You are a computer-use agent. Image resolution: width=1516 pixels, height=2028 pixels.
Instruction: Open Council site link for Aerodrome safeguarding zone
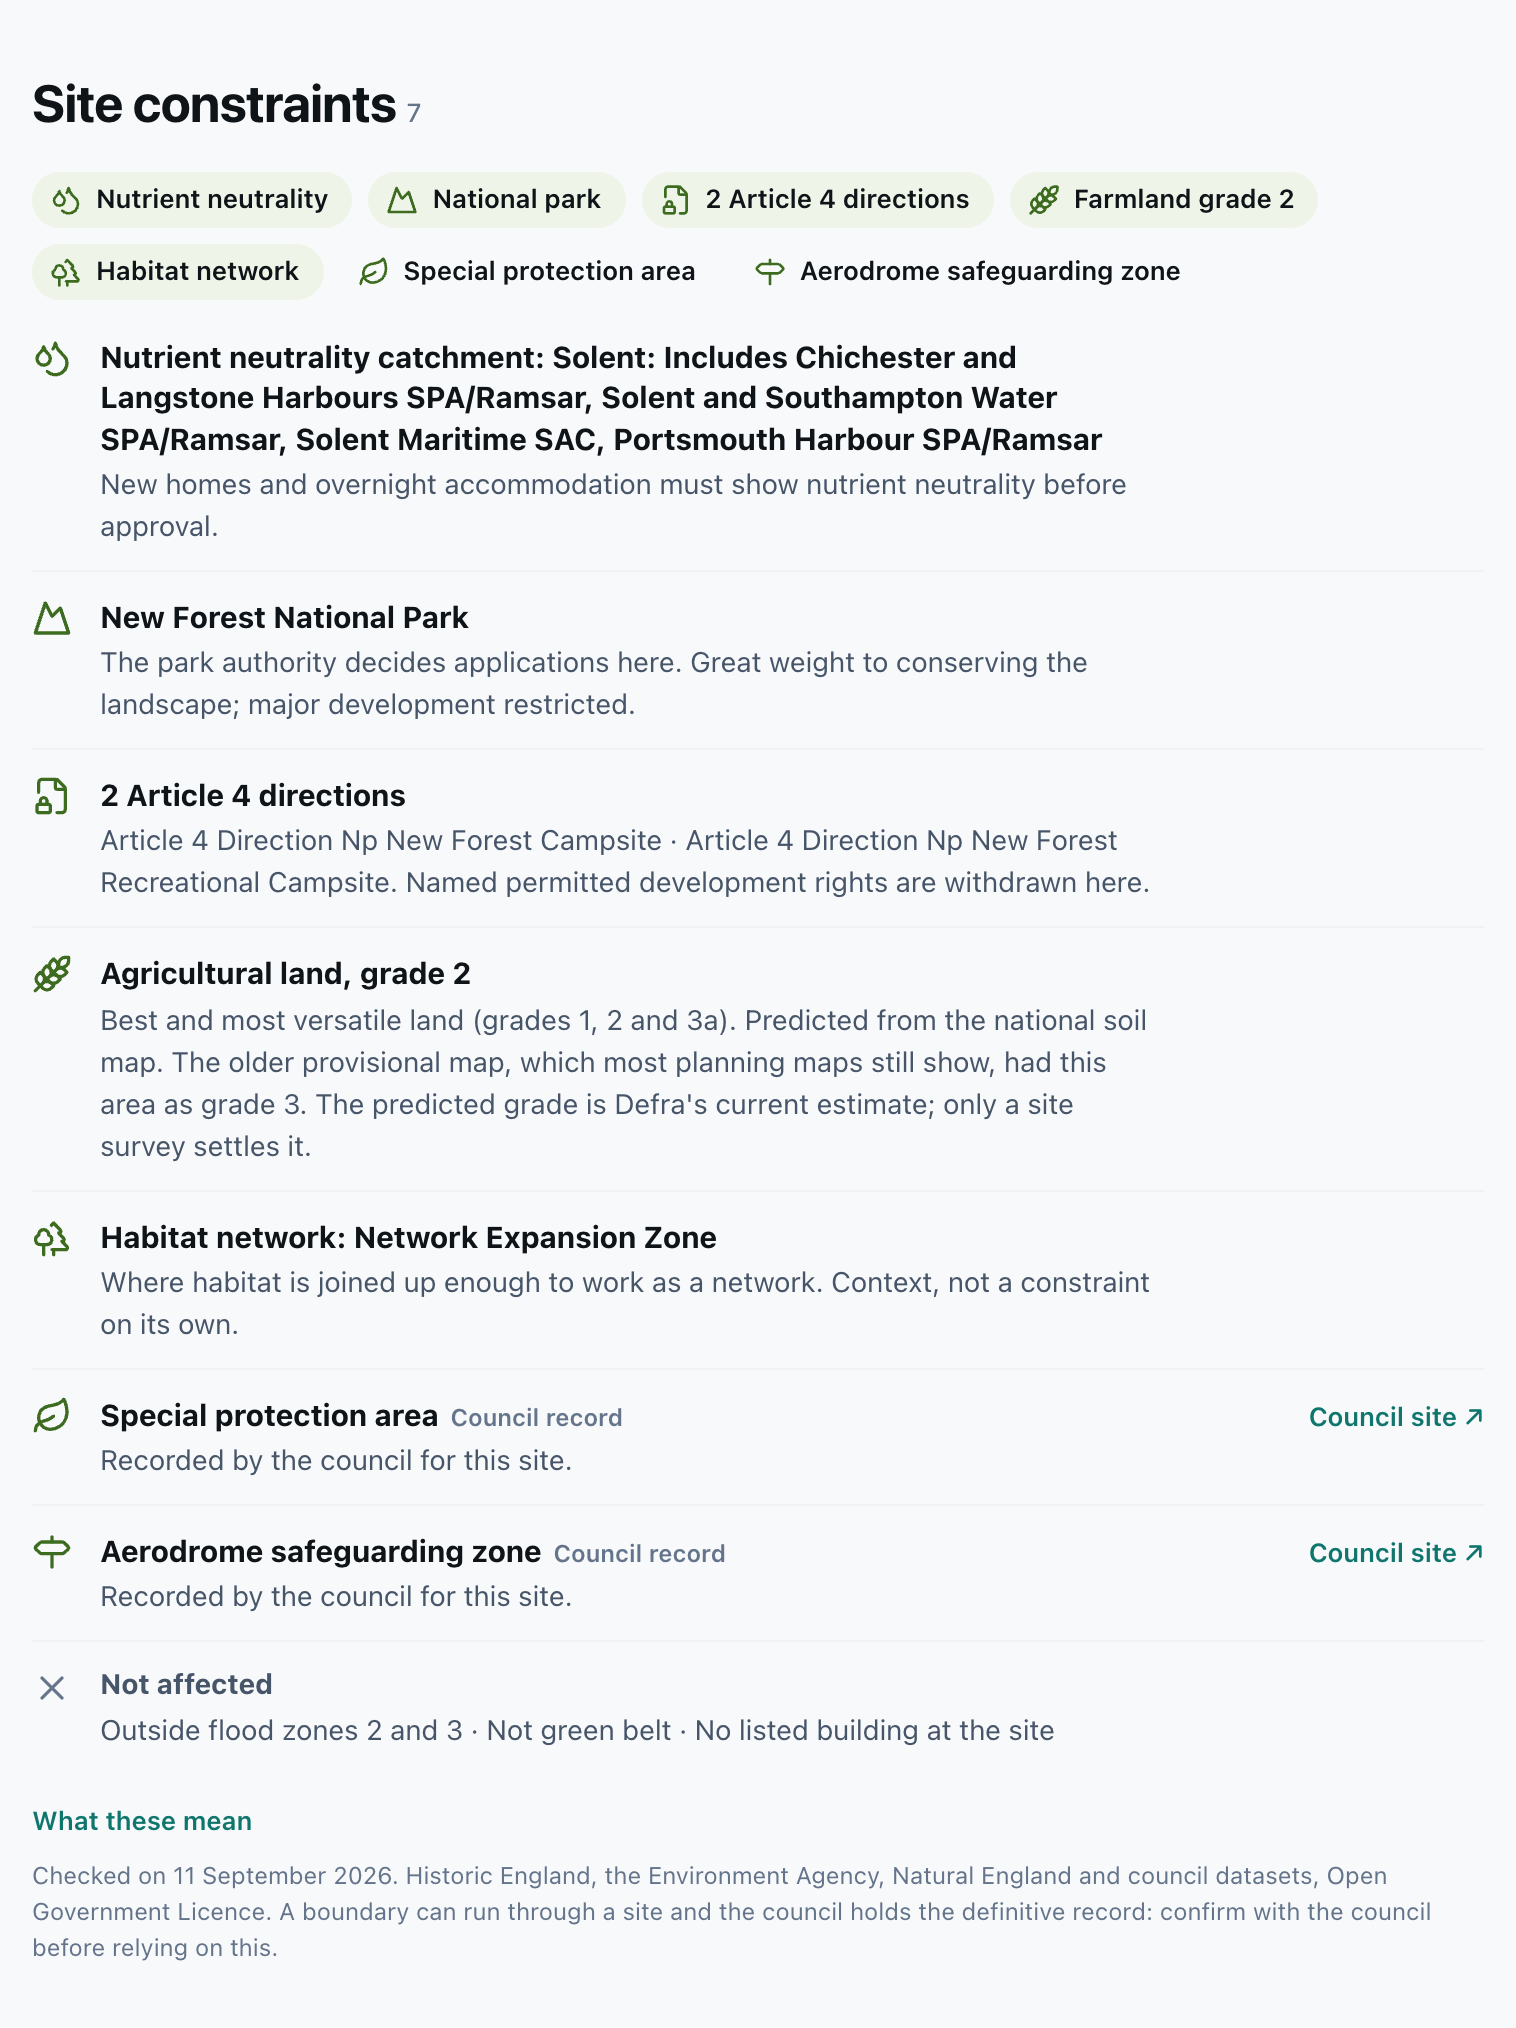[1396, 1553]
